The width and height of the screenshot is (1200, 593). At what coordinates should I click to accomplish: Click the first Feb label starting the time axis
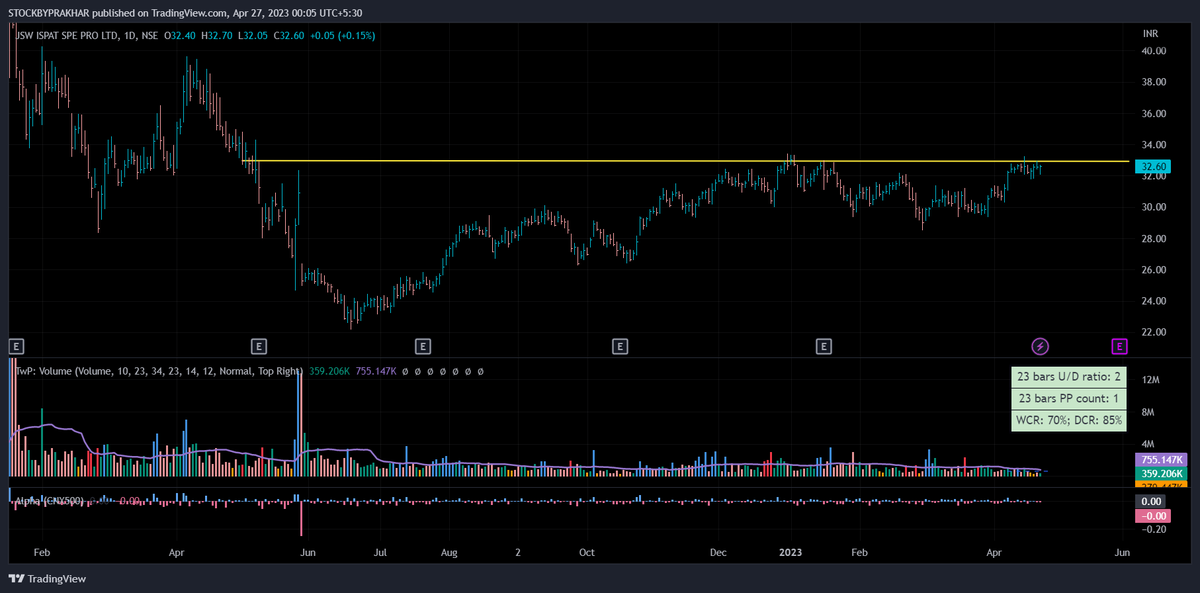click(42, 552)
